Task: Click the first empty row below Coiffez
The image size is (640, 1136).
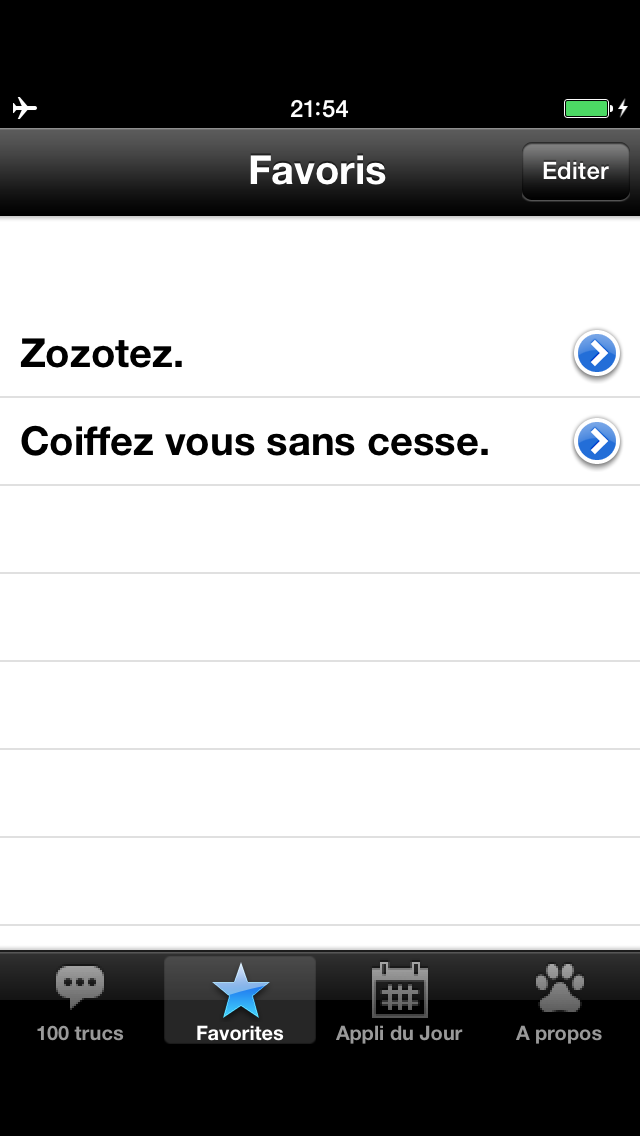Action: tap(320, 529)
